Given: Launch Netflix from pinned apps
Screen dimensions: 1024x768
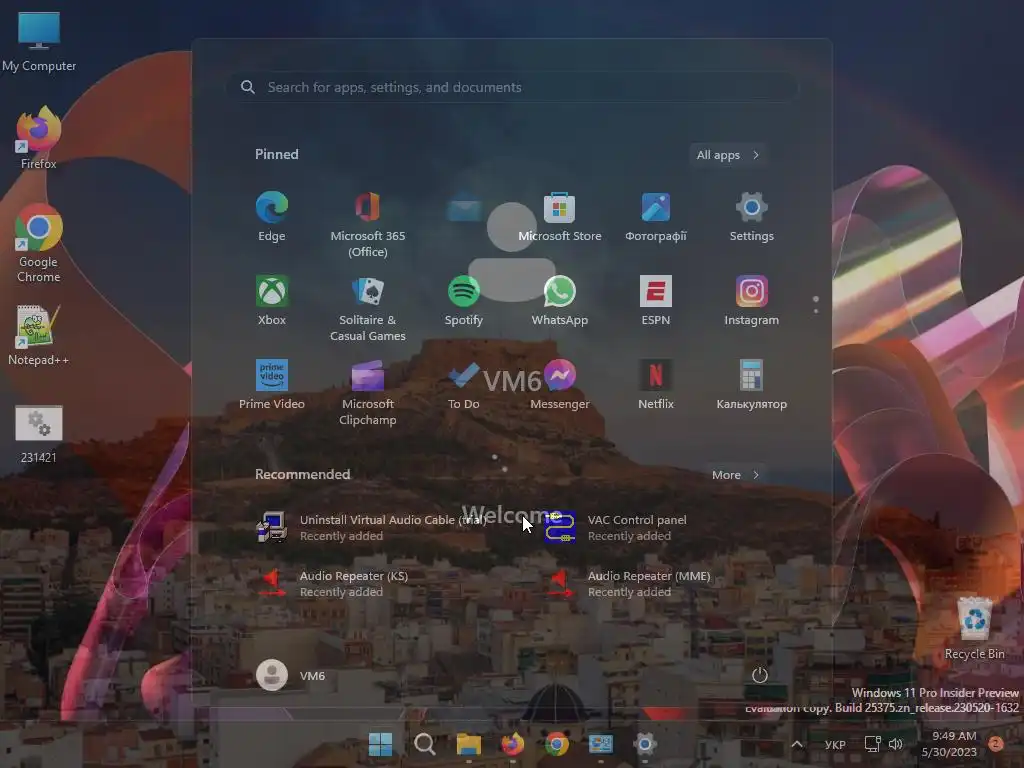Looking at the screenshot, I should pos(656,385).
